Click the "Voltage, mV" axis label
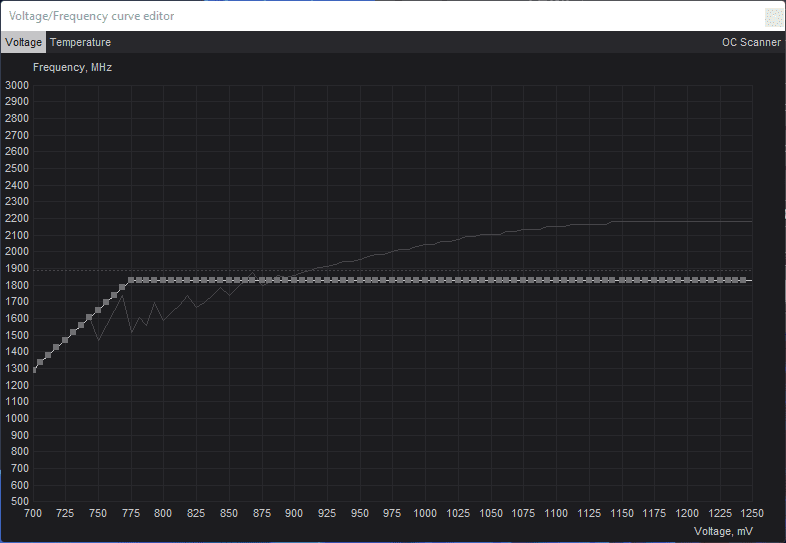Screen dimensions: 786x543 (x=723, y=531)
